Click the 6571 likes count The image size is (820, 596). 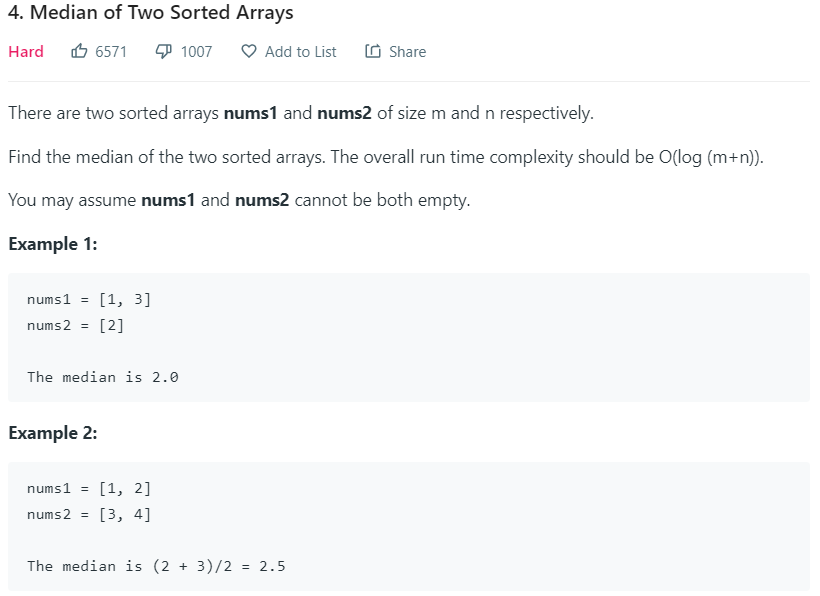coord(111,51)
